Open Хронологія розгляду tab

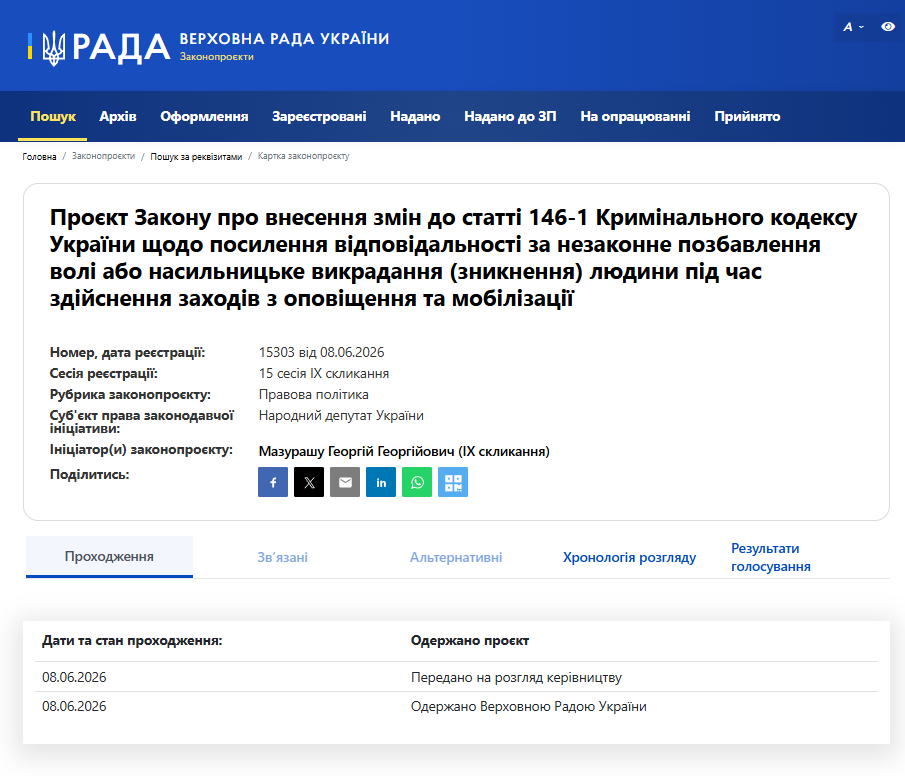coord(630,557)
